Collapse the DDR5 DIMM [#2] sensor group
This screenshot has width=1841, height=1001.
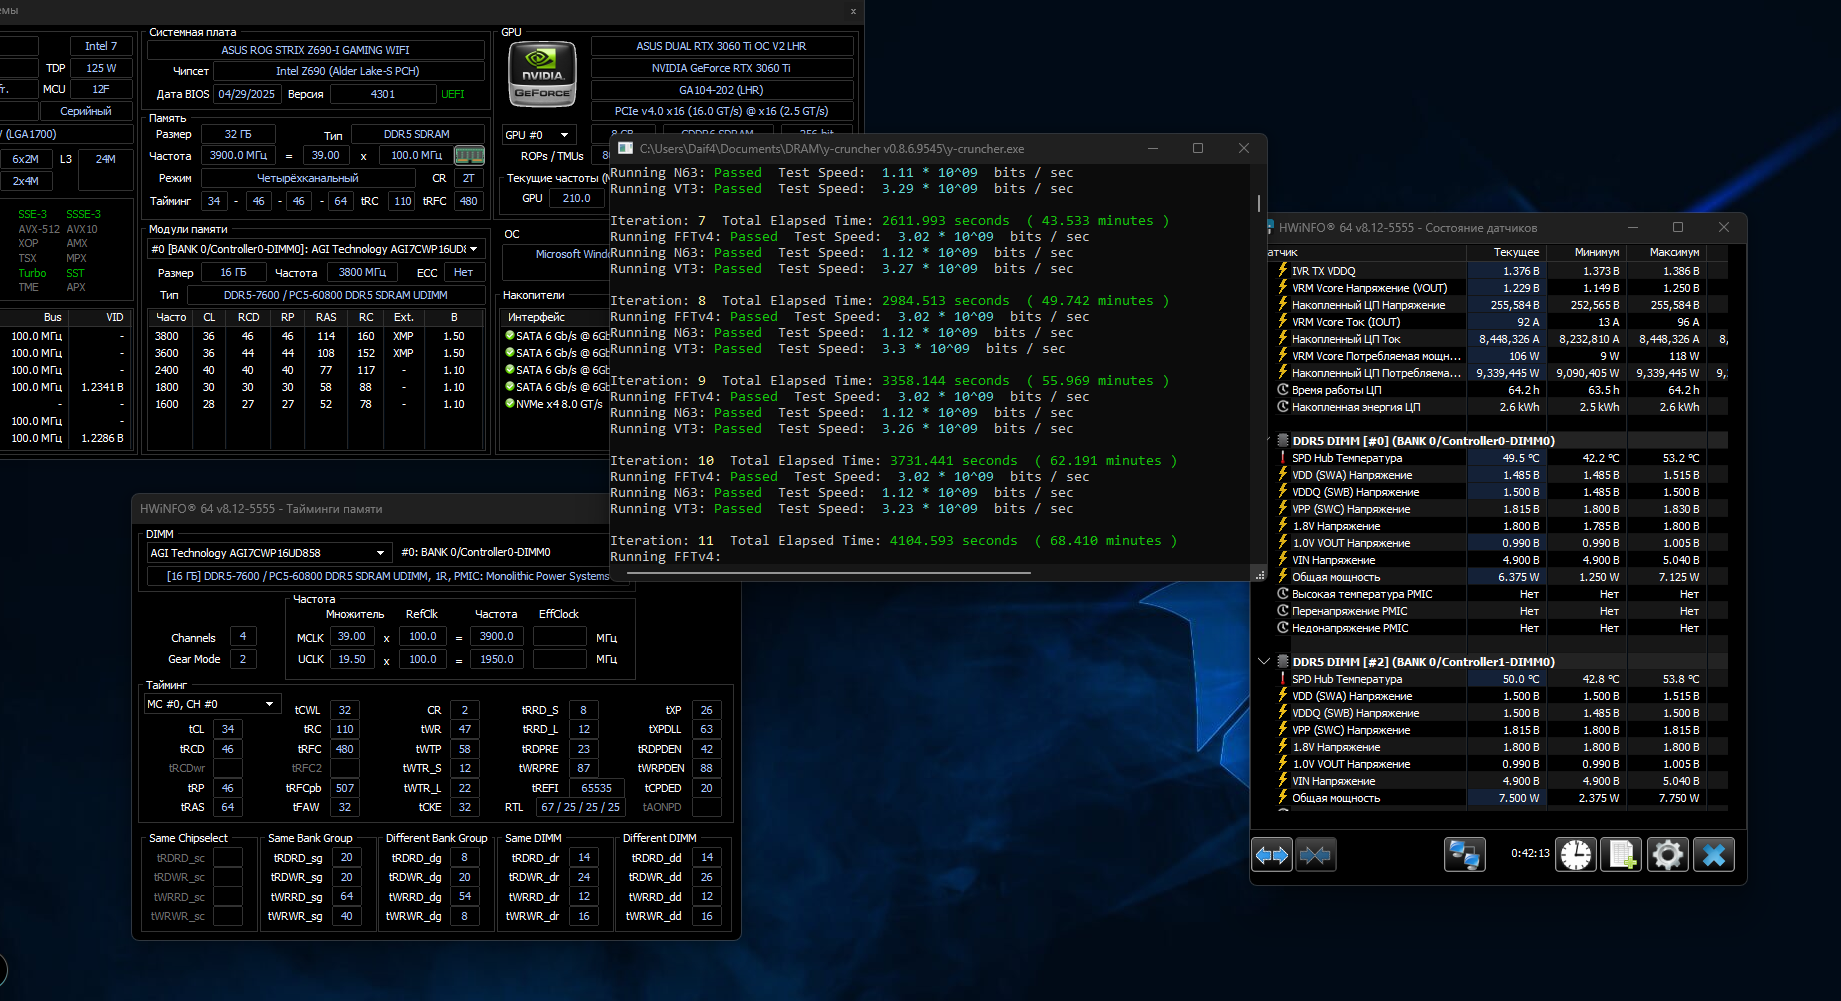tap(1264, 662)
